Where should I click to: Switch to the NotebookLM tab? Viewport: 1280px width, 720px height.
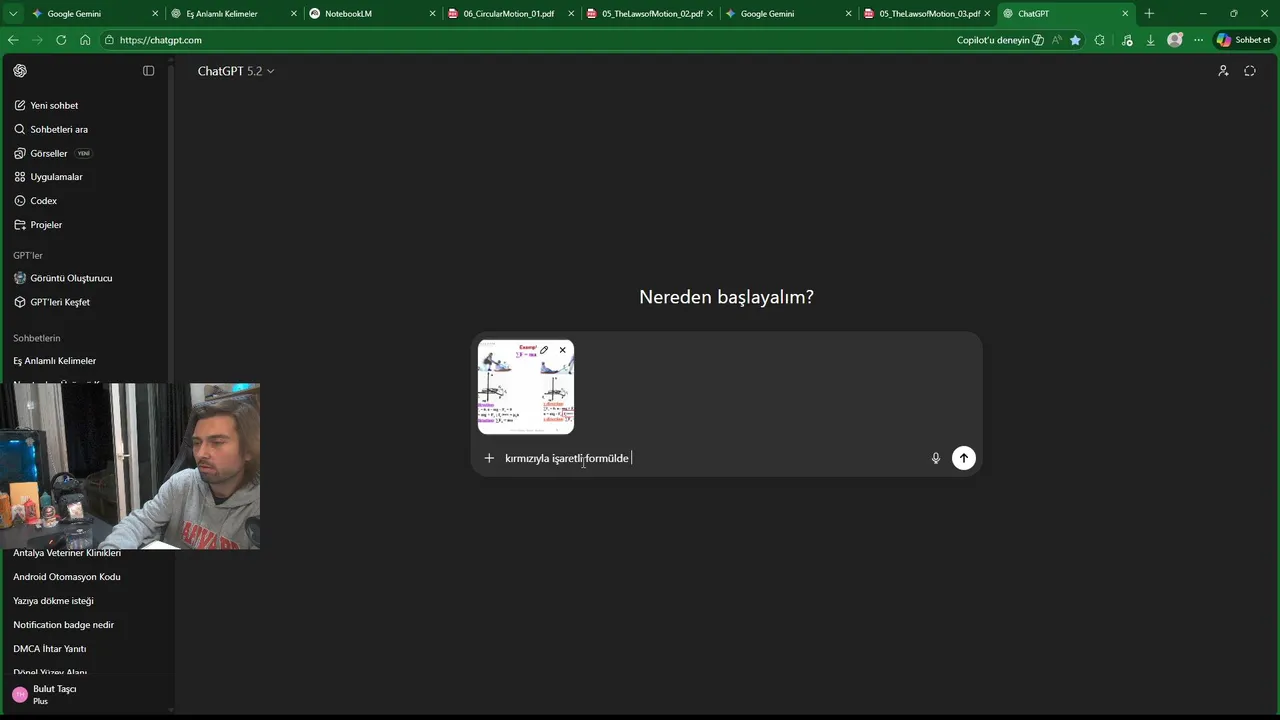coord(371,14)
